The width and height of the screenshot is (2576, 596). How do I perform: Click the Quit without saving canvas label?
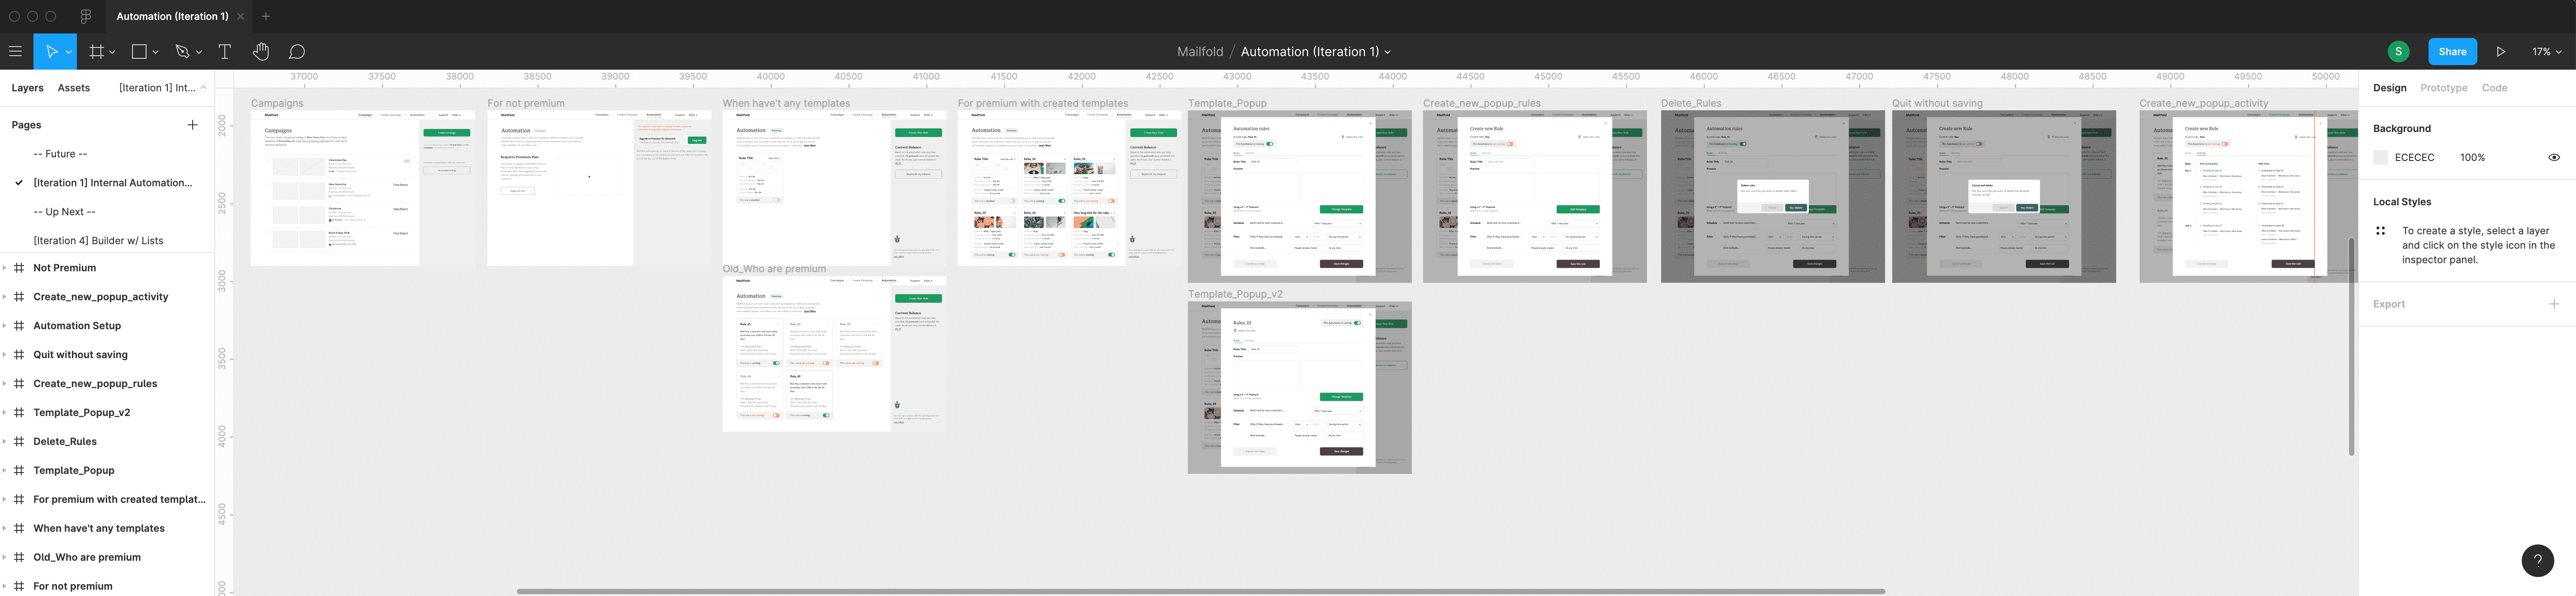(1937, 103)
